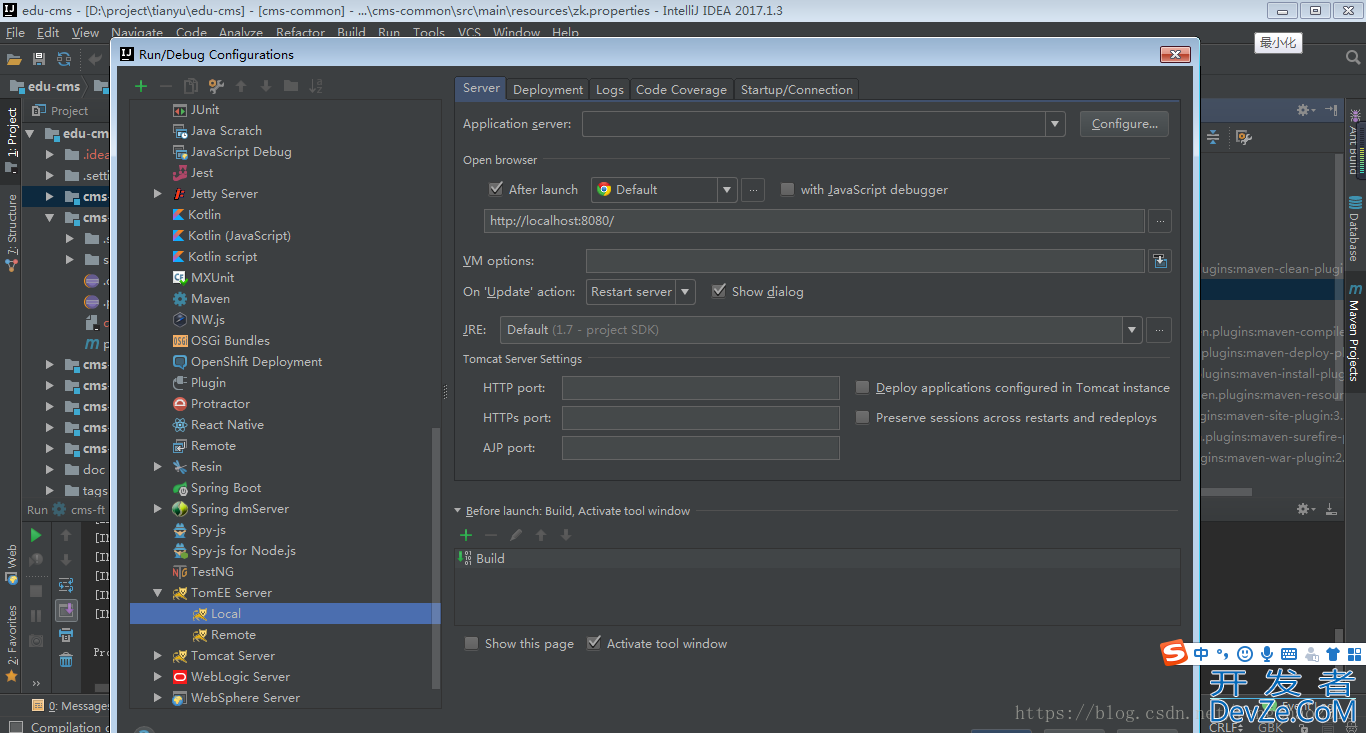This screenshot has height=733, width=1366.
Task: Click the Configure... button
Action: click(1124, 124)
